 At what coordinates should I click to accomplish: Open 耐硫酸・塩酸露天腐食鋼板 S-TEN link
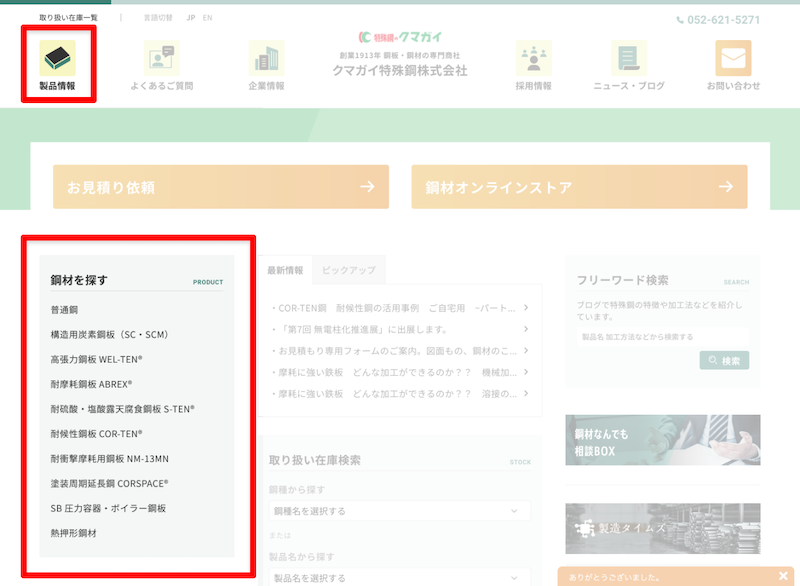point(122,409)
